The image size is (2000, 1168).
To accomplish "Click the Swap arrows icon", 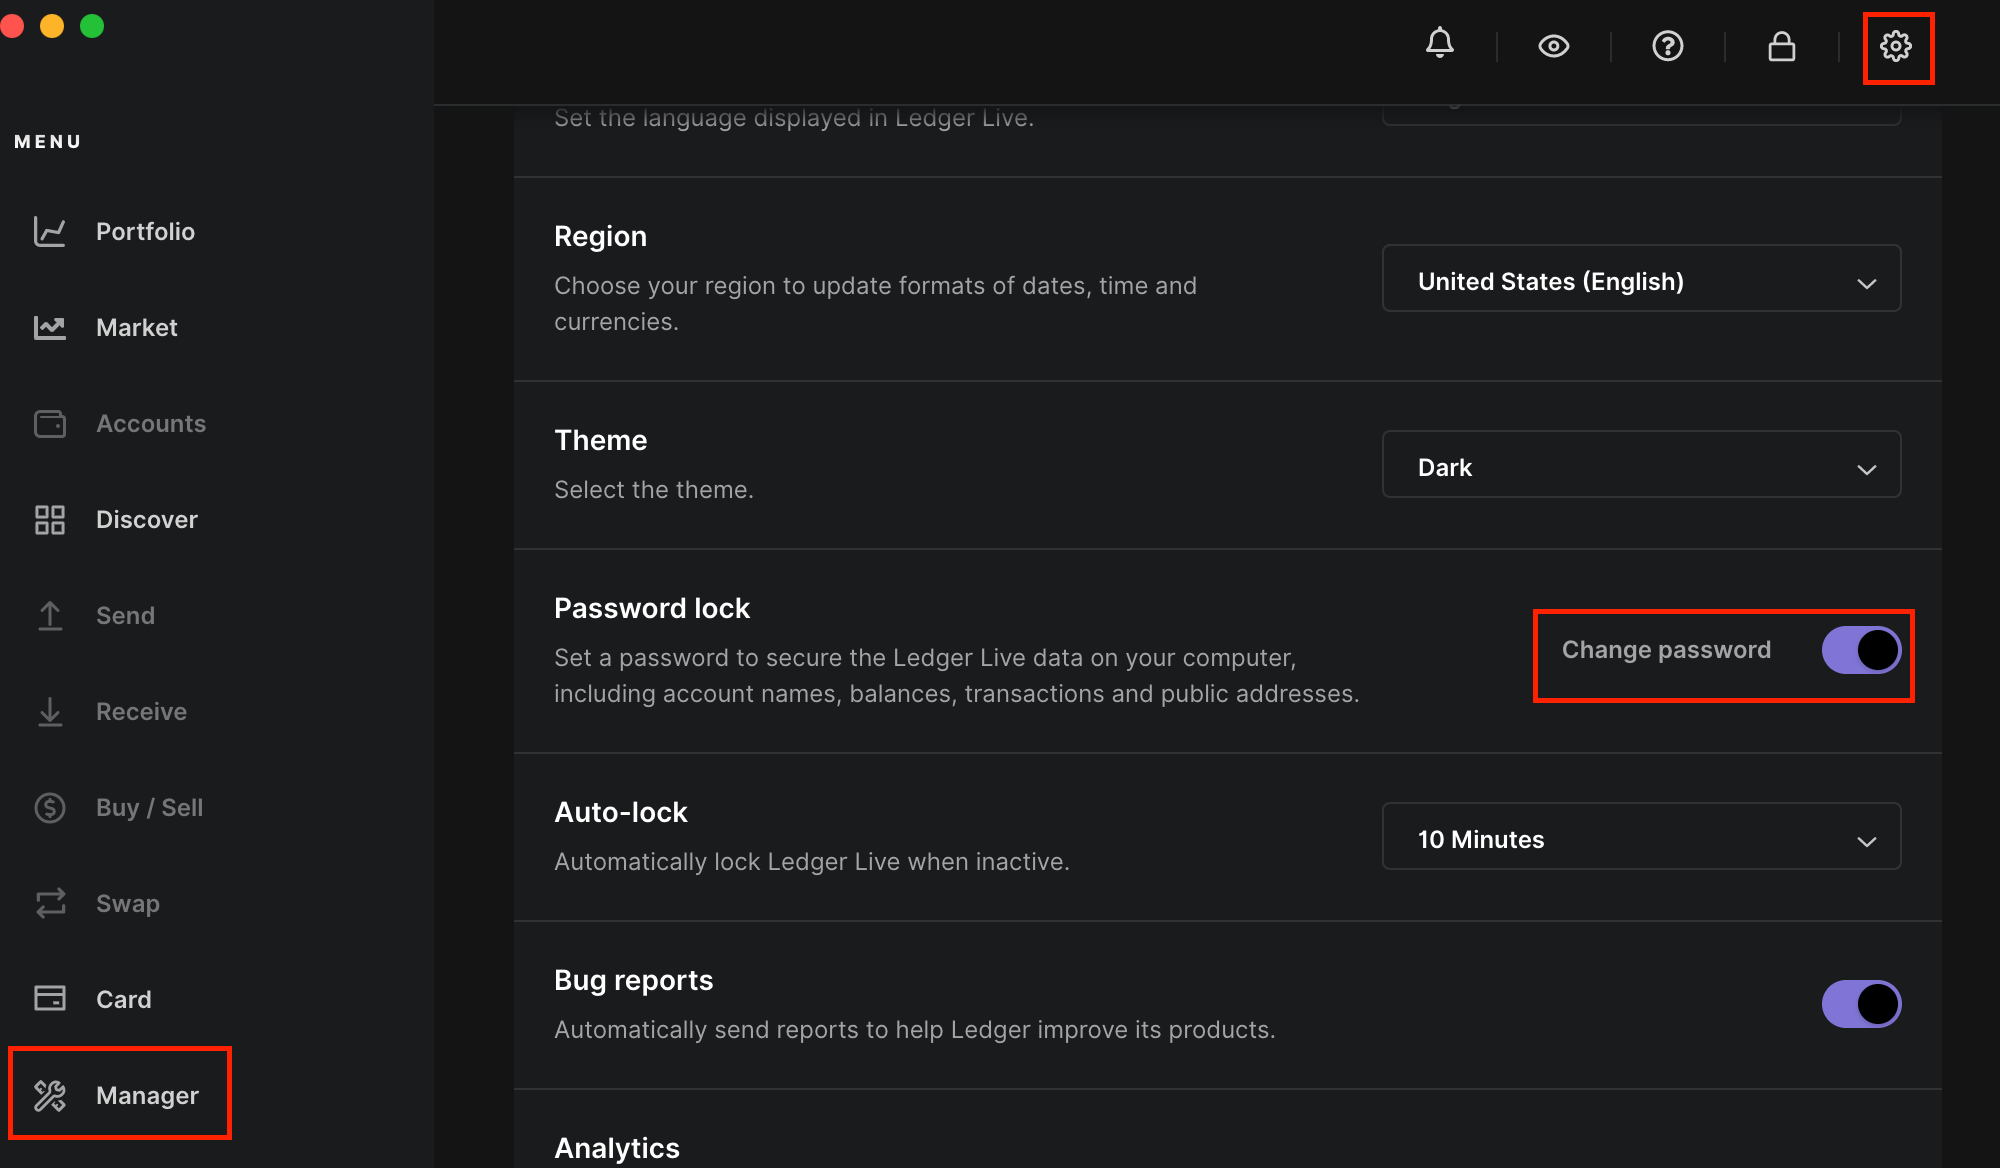I will click(x=49, y=904).
